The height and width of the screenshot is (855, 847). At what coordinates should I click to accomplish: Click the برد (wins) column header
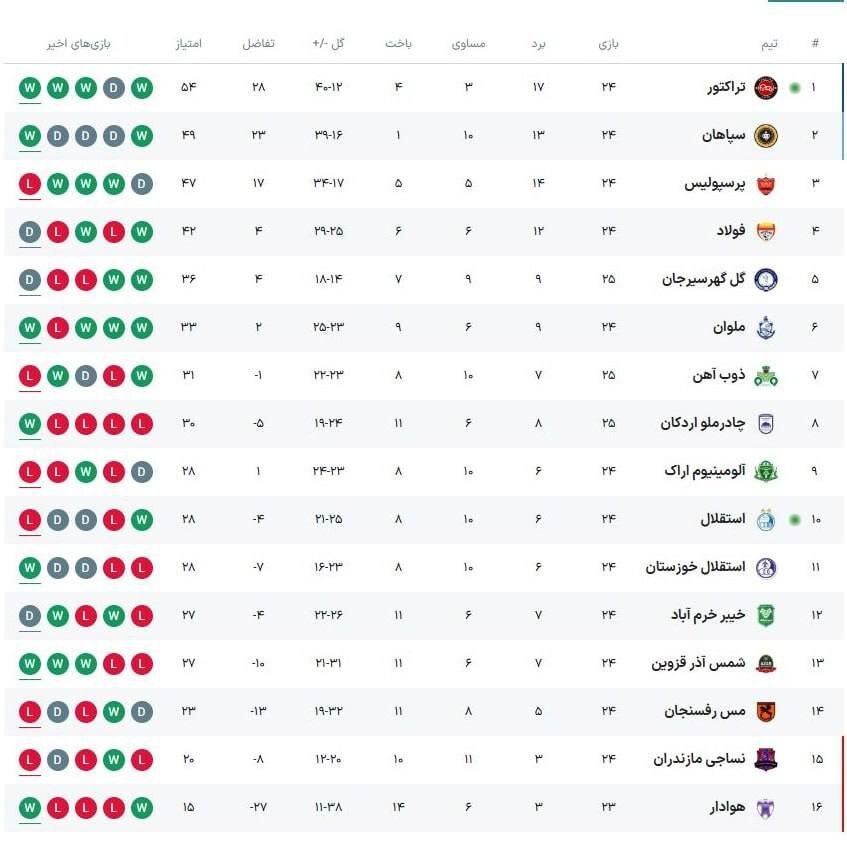point(538,44)
